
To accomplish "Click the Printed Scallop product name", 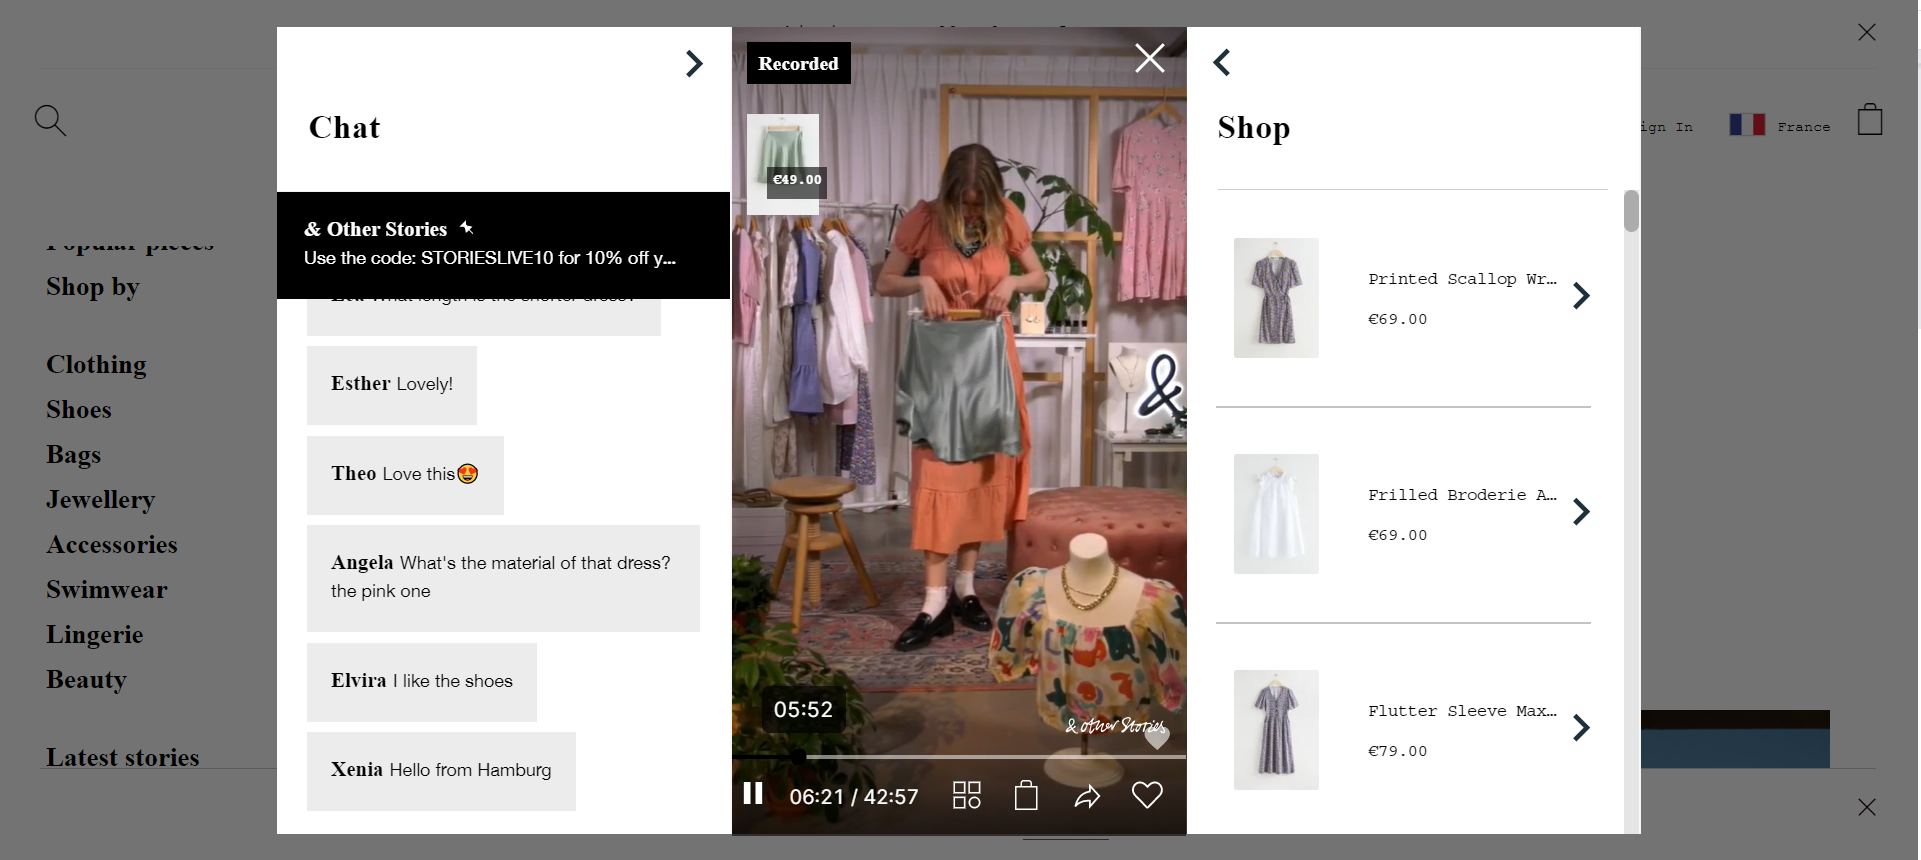I will point(1462,279).
